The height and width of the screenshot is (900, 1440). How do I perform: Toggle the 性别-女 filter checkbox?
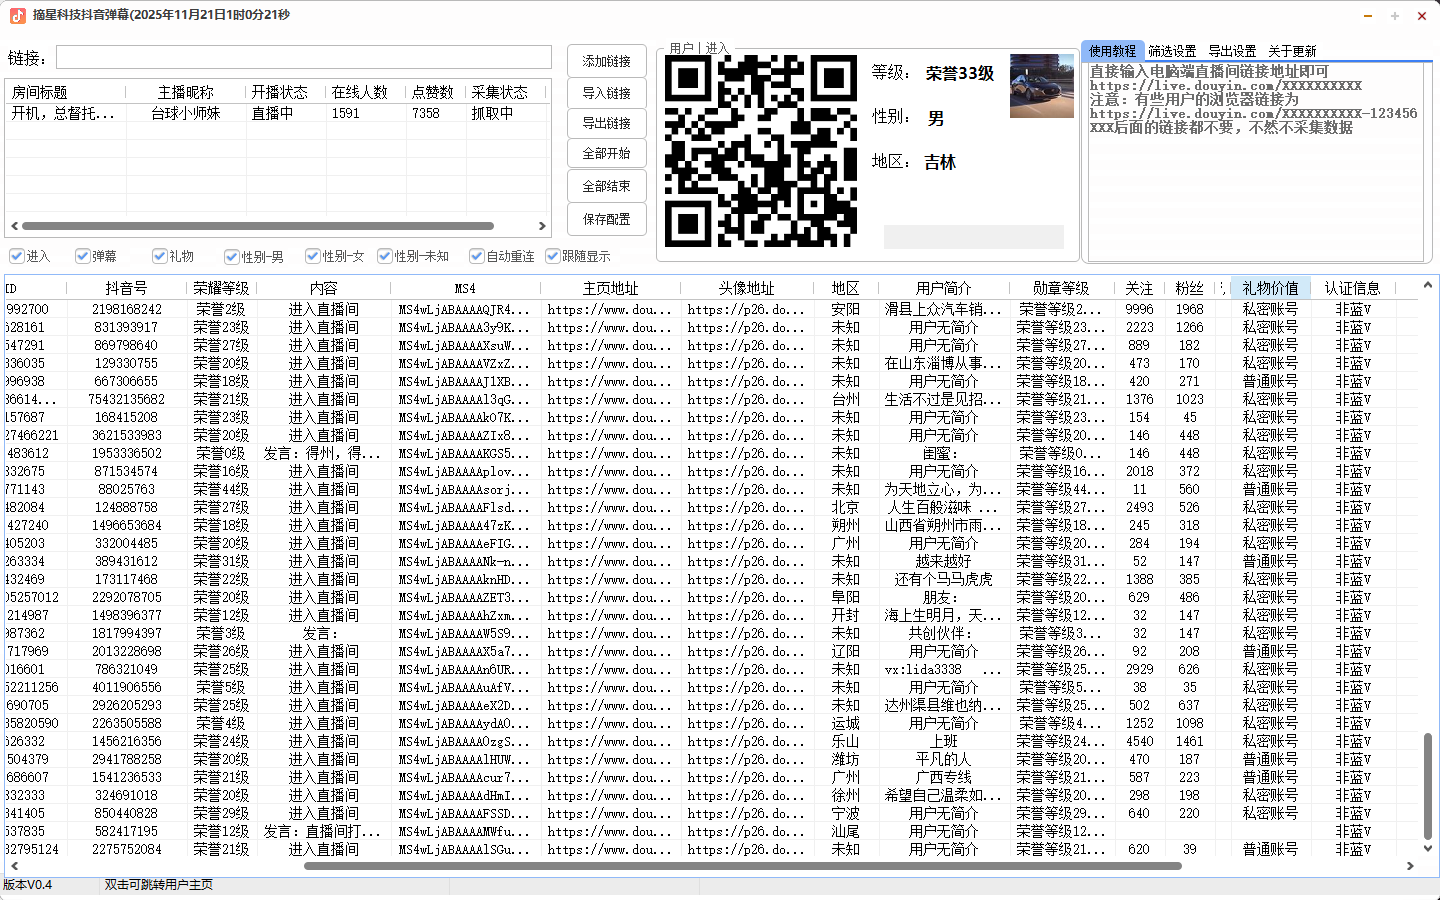(313, 256)
